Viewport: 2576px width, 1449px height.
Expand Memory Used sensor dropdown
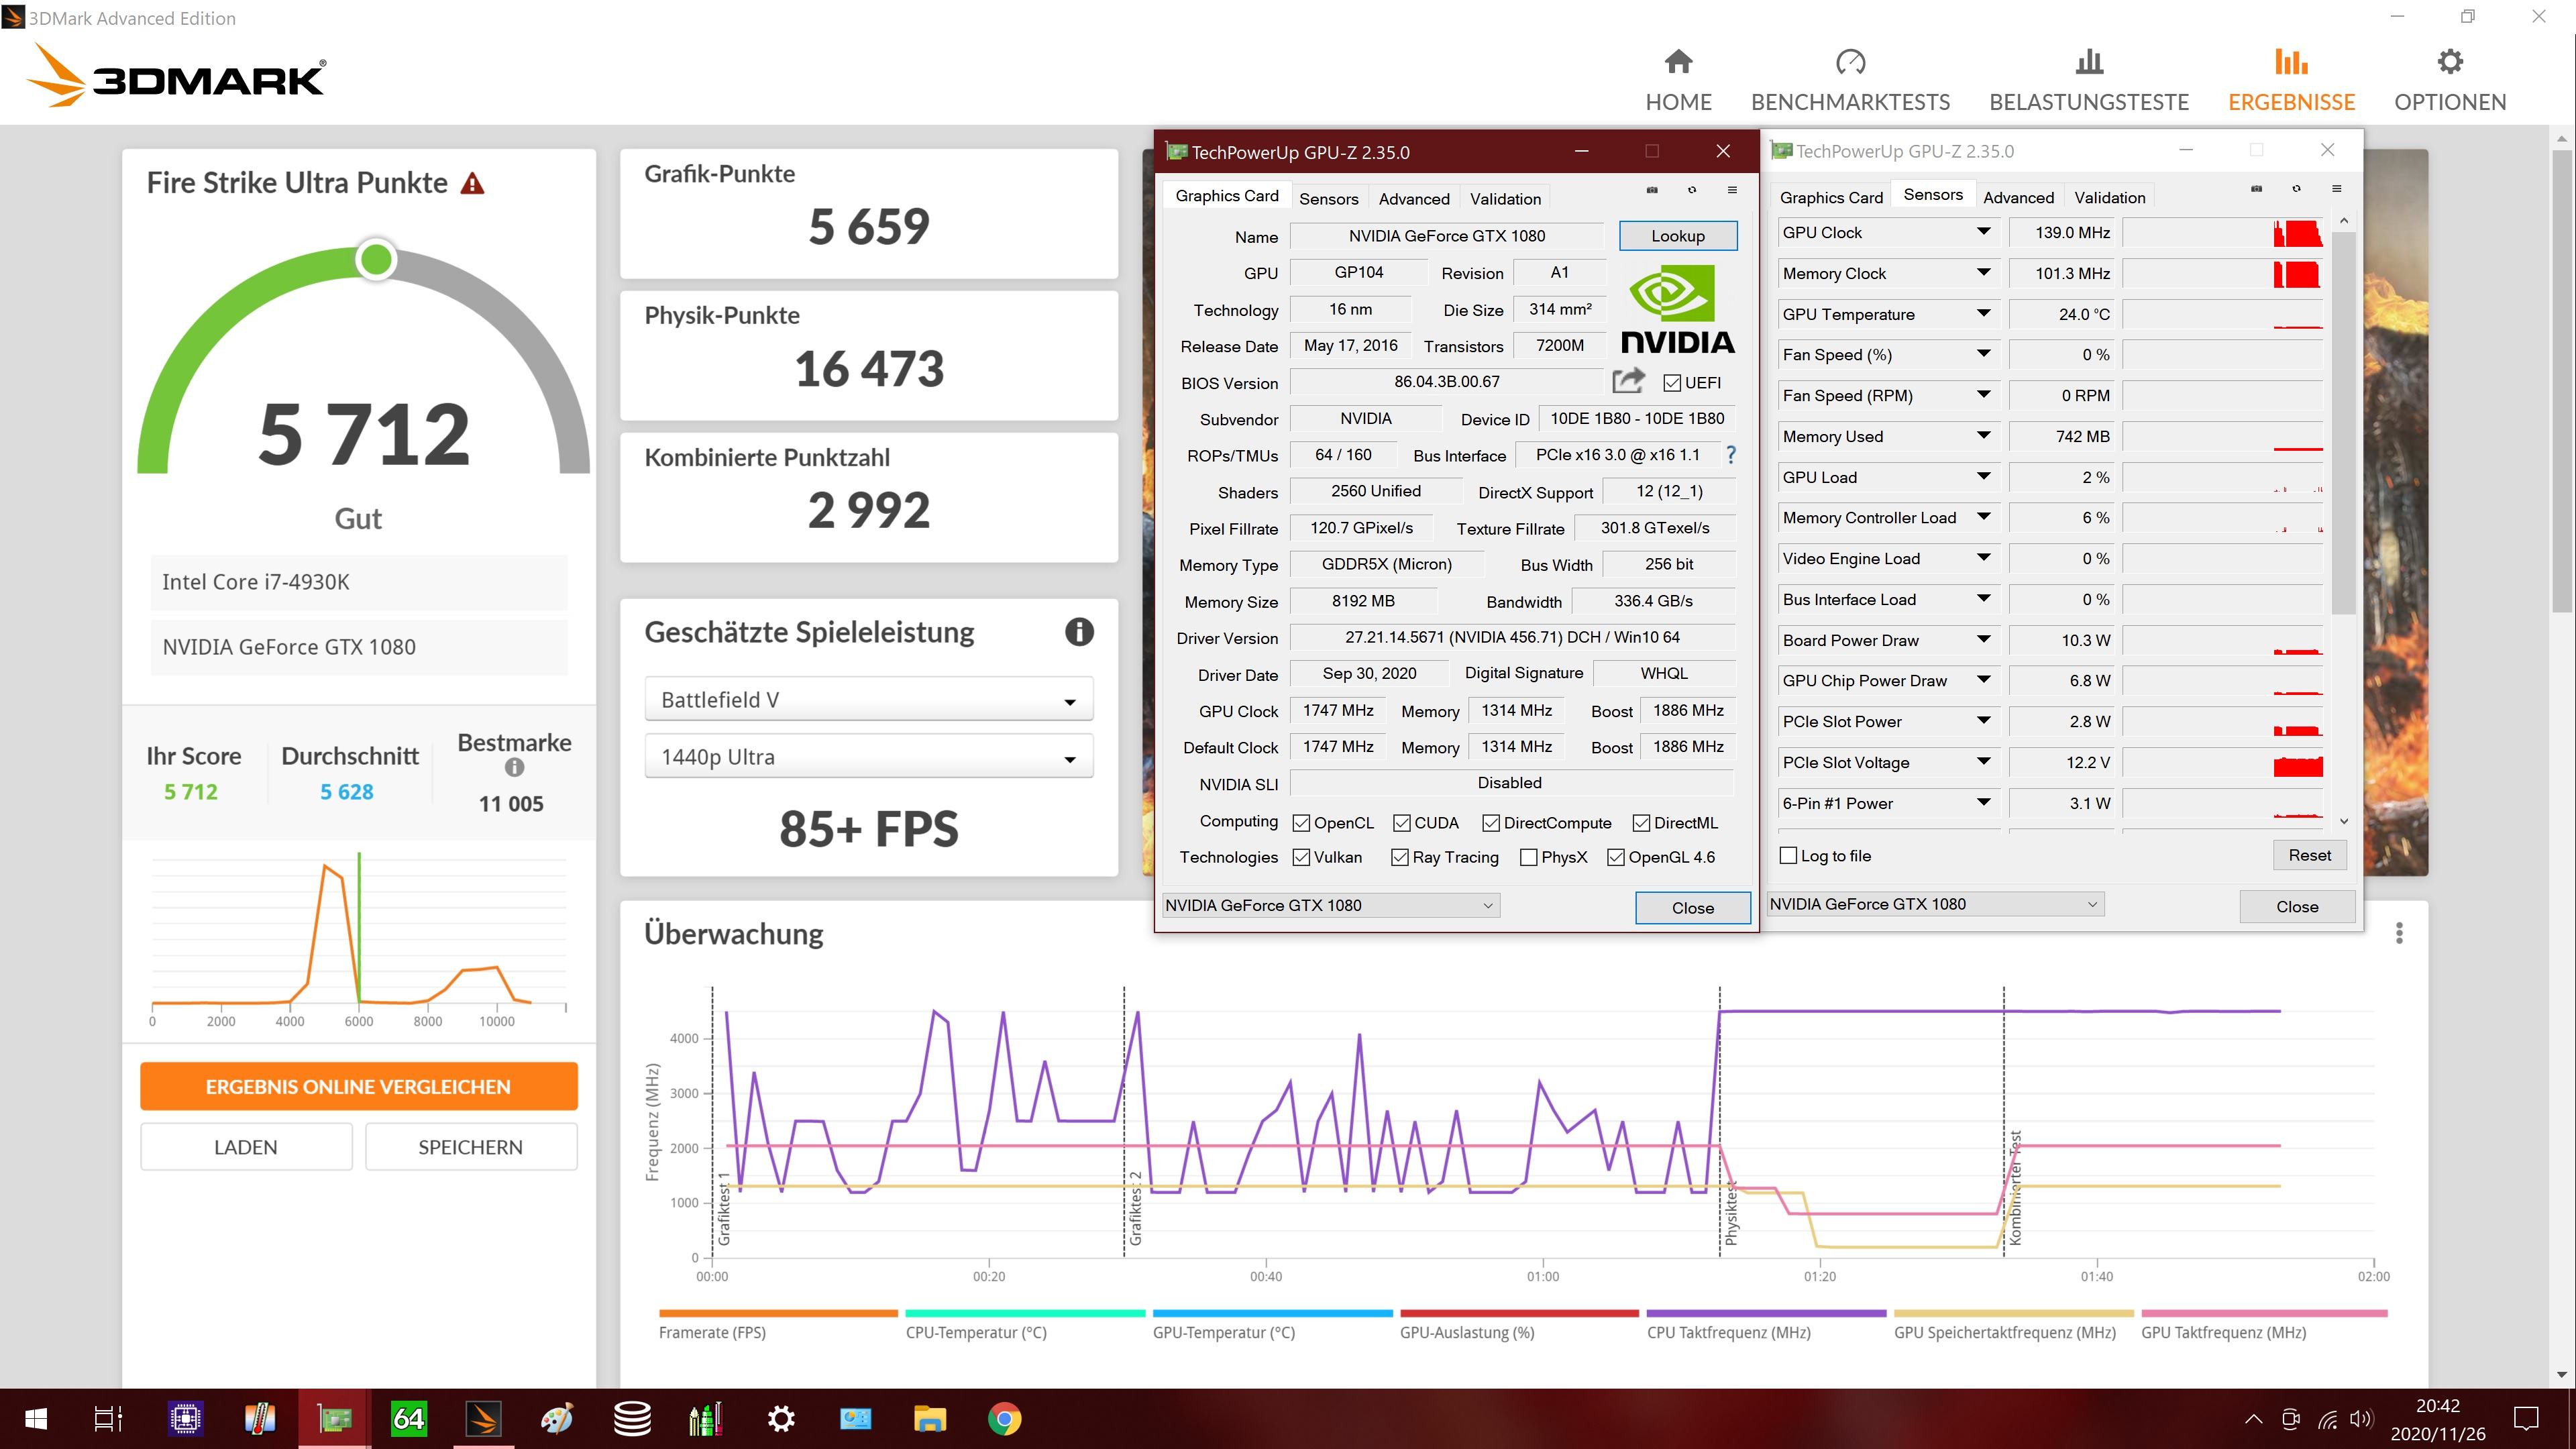tap(1983, 436)
